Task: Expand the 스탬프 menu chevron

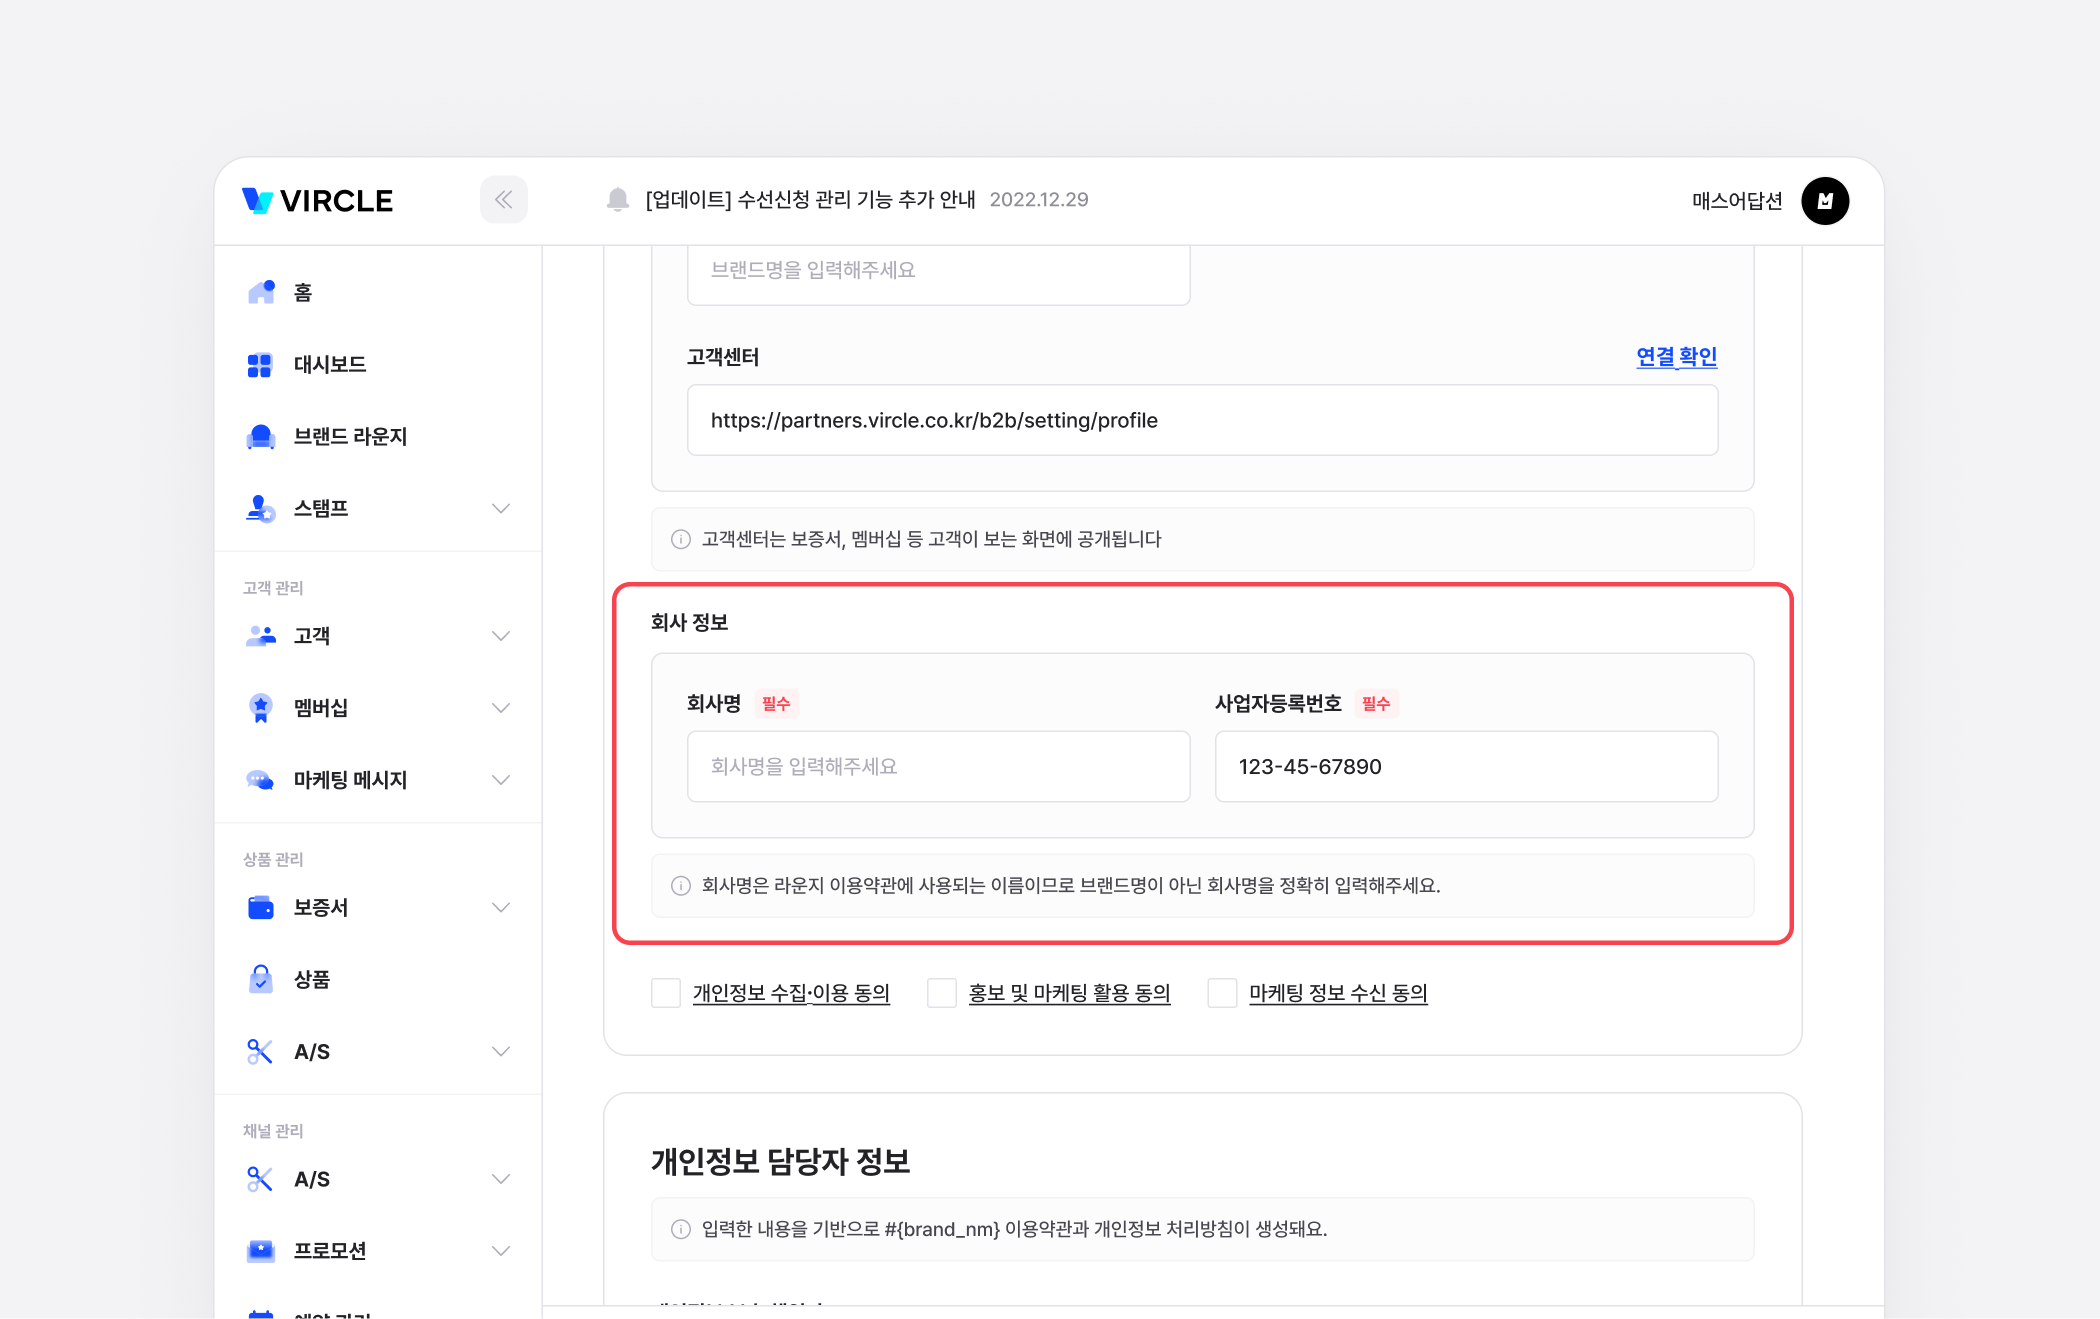Action: point(501,509)
